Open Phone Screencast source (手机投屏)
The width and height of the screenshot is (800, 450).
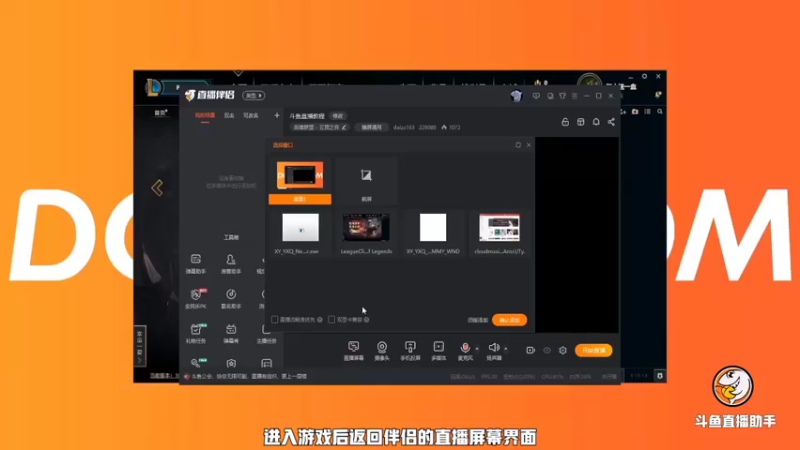click(x=410, y=351)
